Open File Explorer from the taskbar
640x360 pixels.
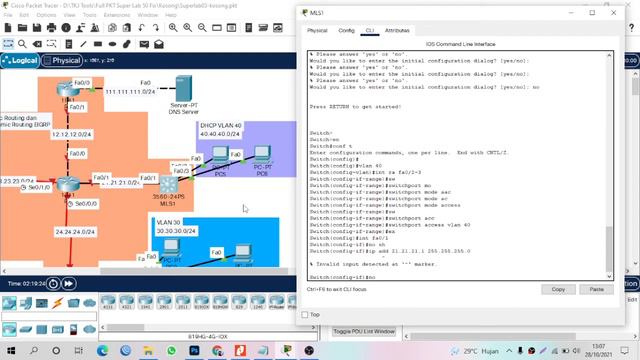(148, 351)
